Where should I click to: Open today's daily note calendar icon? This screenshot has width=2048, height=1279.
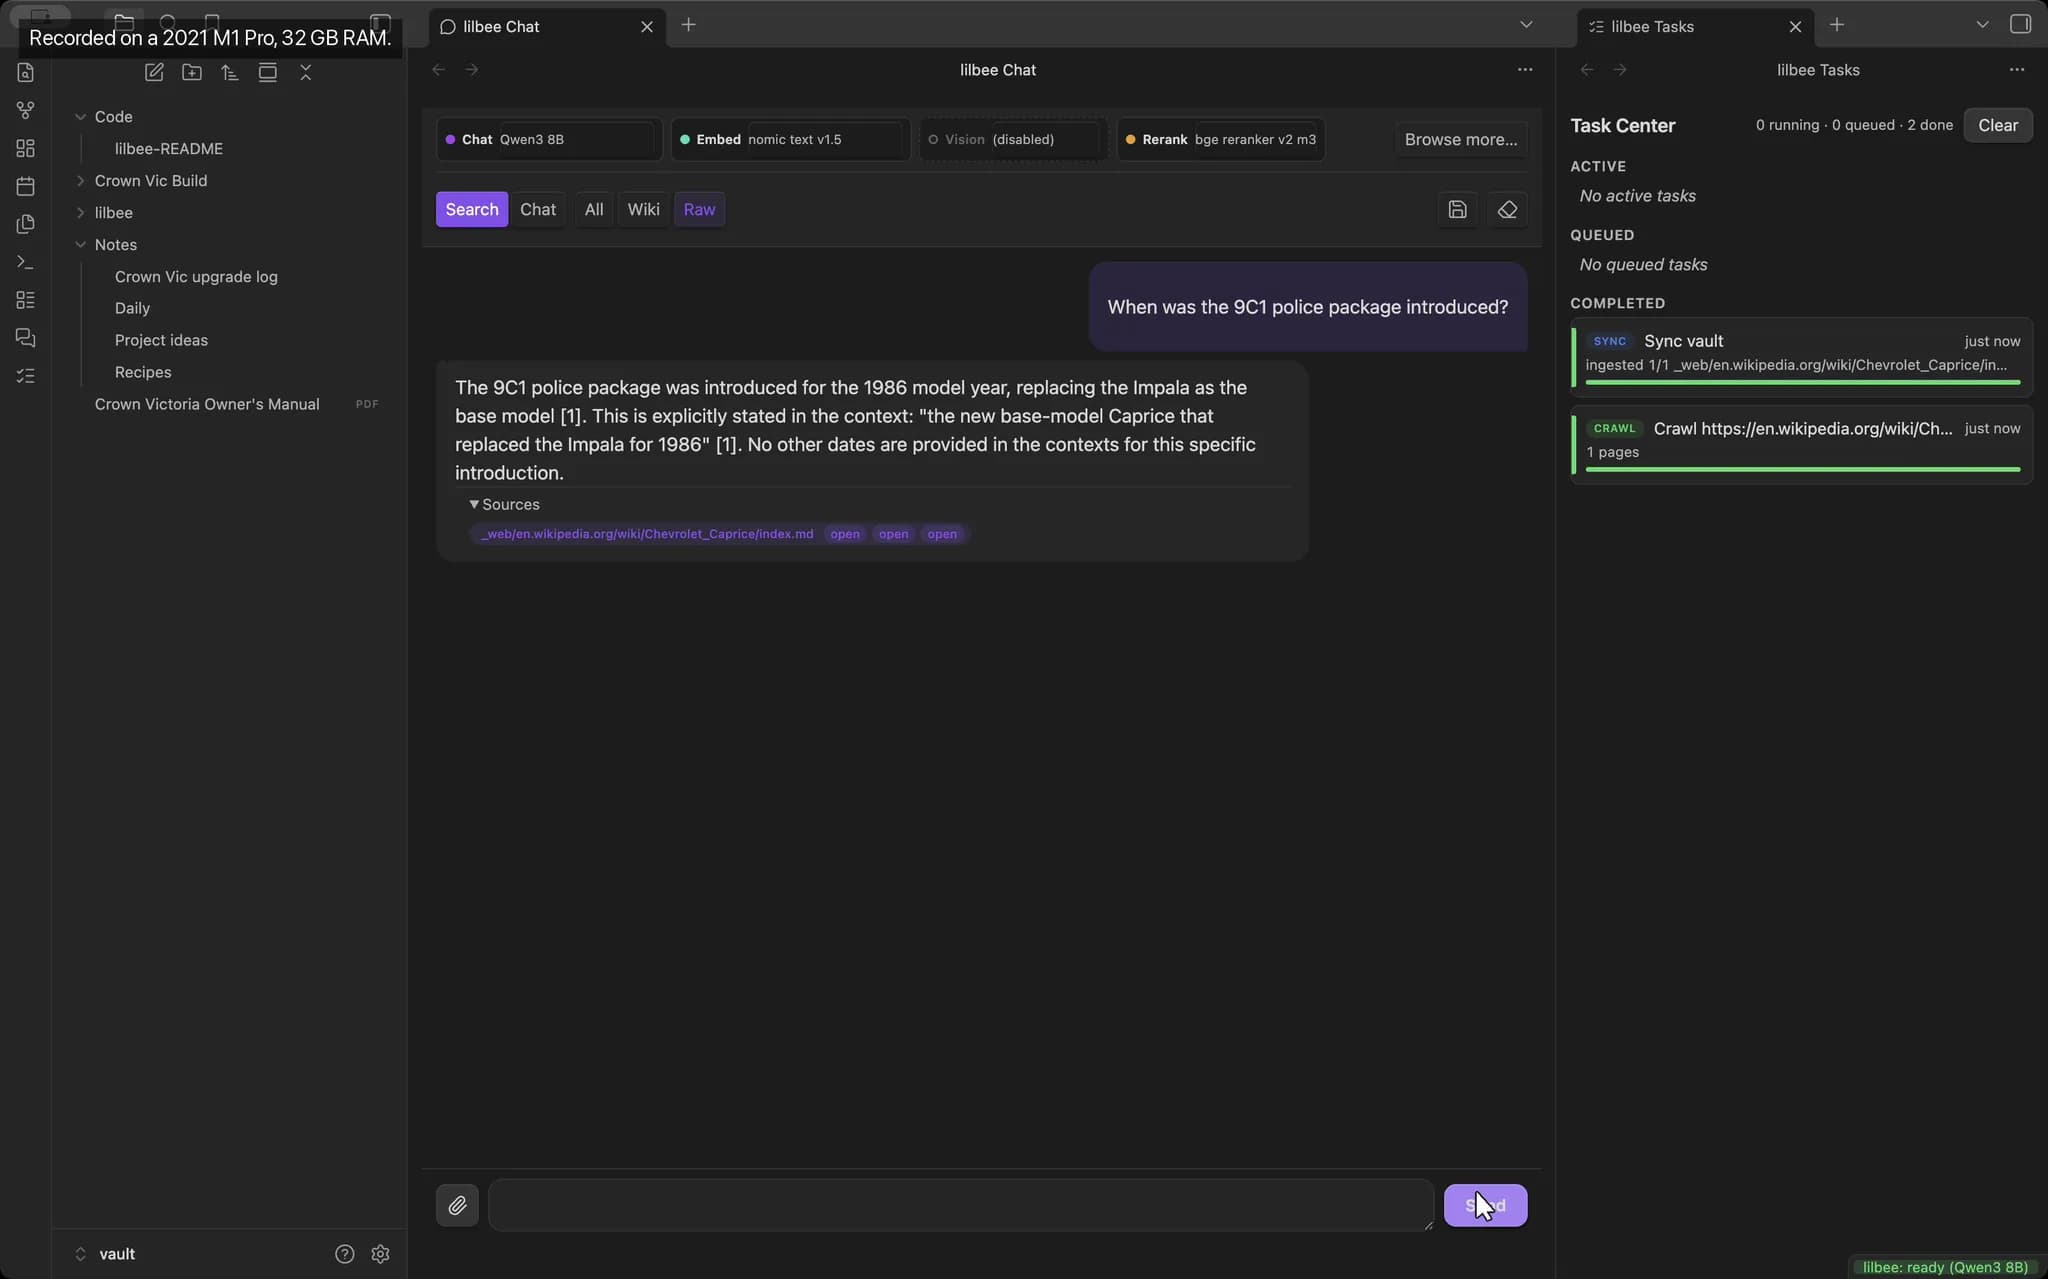coord(26,186)
